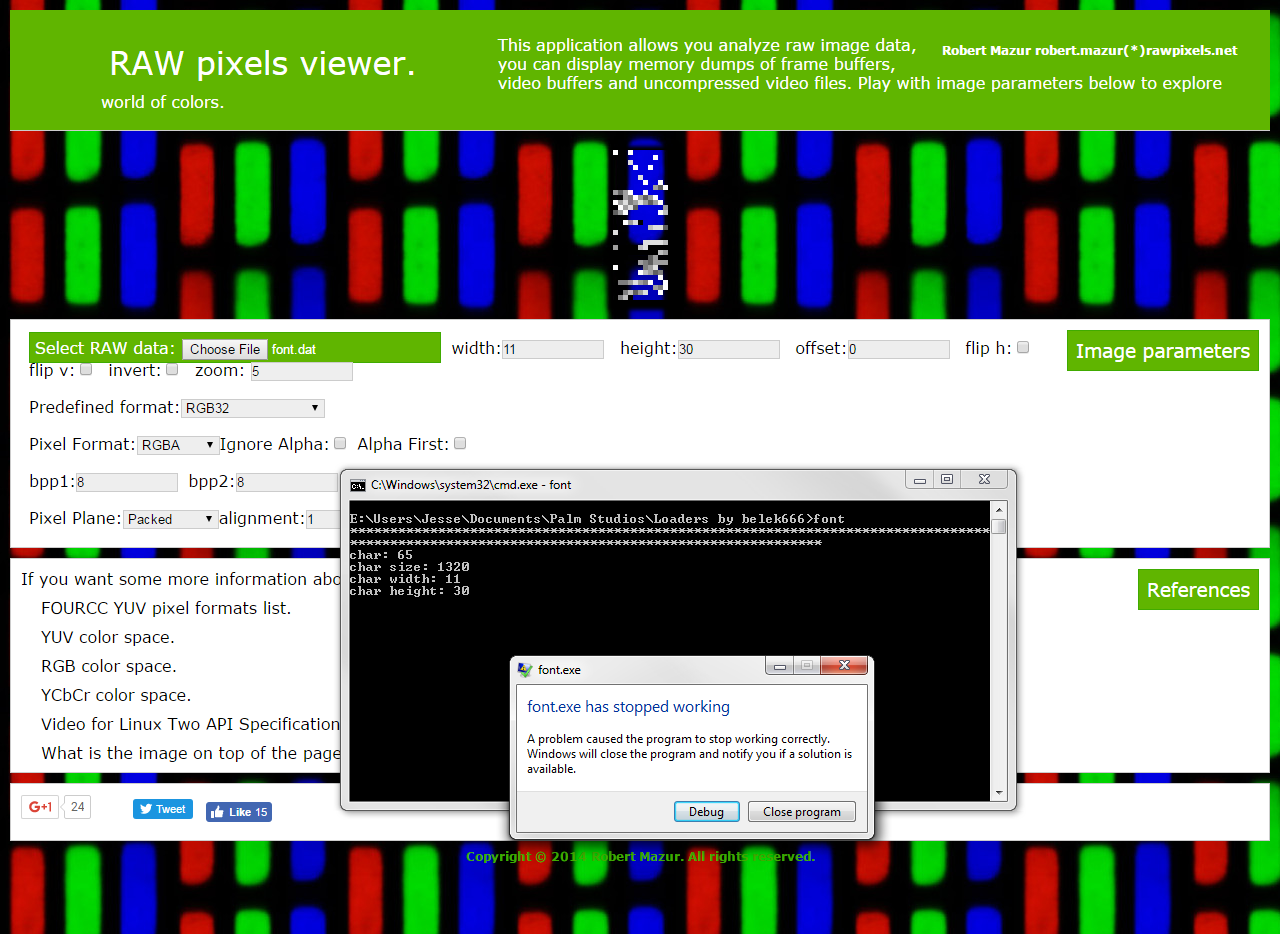Maximize the cmd.exe window

point(947,479)
